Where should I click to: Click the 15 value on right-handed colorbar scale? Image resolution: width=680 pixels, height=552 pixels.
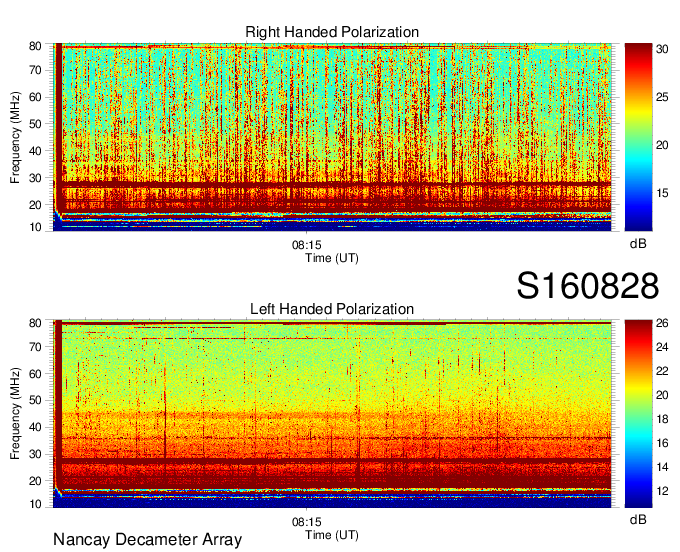pos(662,193)
